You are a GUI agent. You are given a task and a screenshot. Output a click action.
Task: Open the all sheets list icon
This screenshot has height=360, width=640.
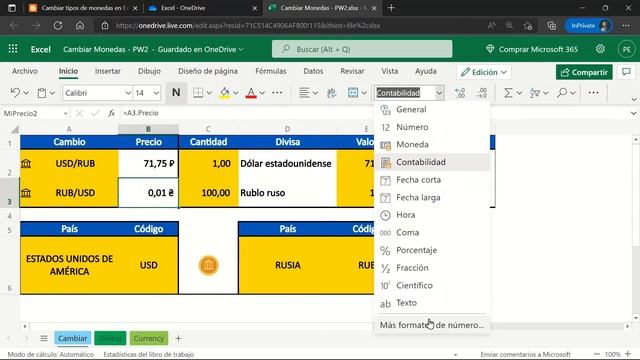(44, 338)
